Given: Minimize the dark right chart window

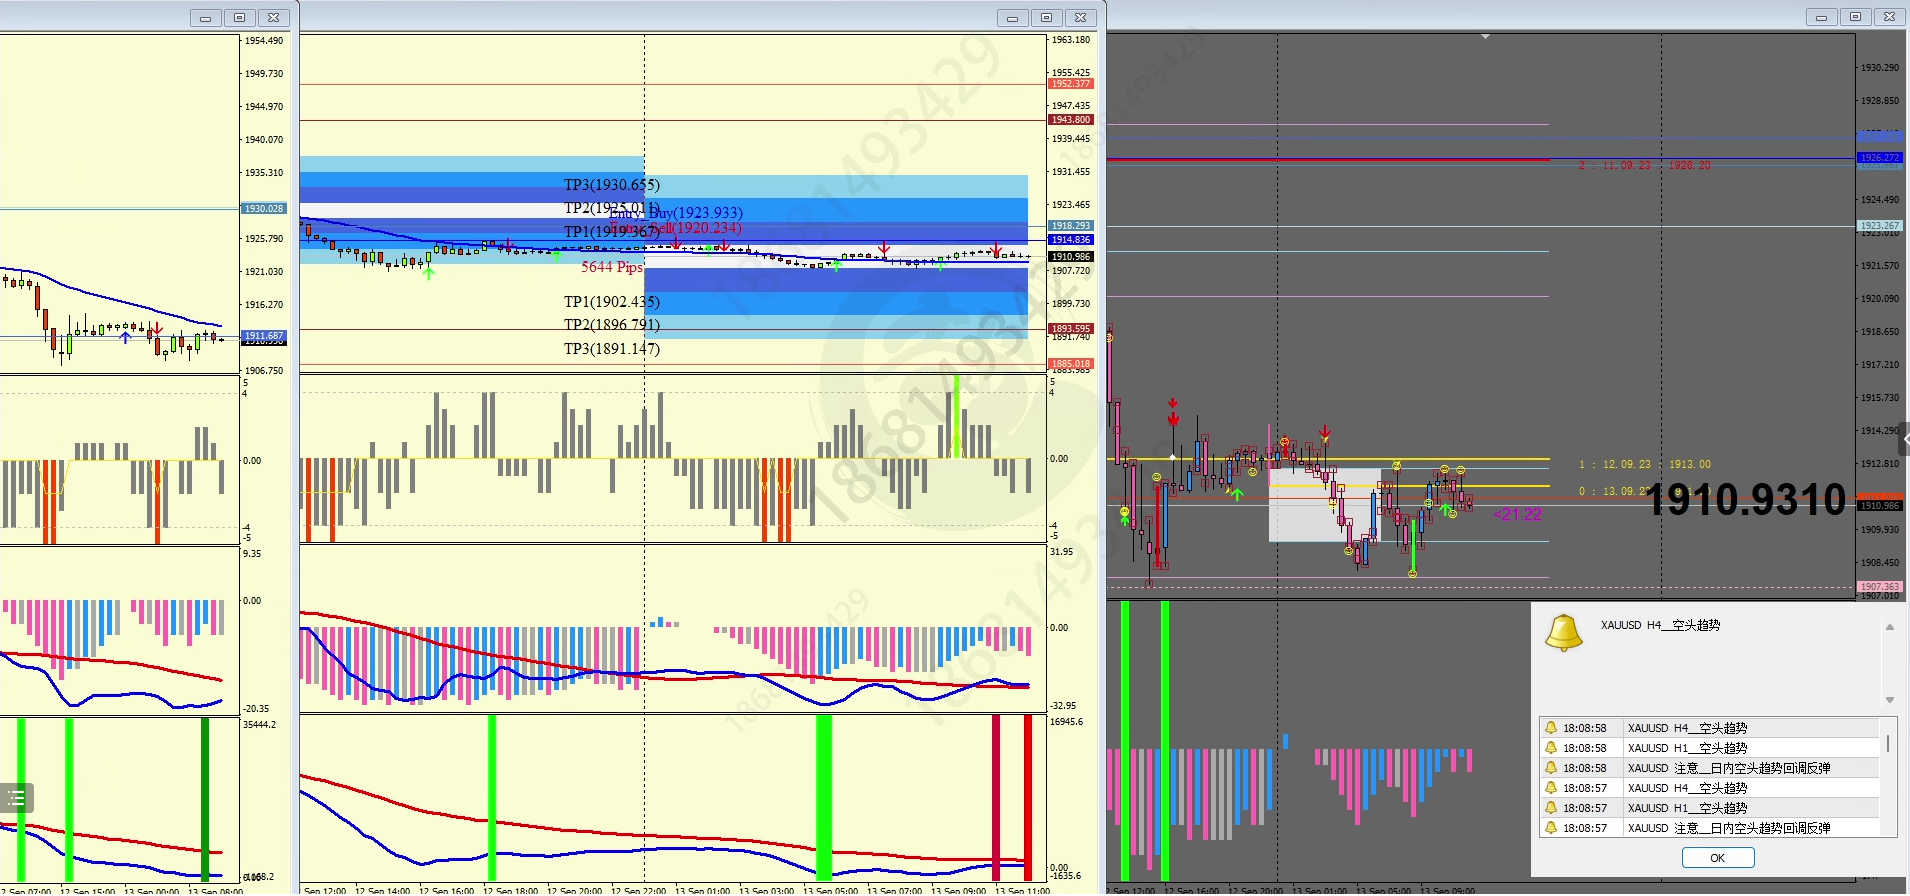Looking at the screenshot, I should click(x=1821, y=17).
